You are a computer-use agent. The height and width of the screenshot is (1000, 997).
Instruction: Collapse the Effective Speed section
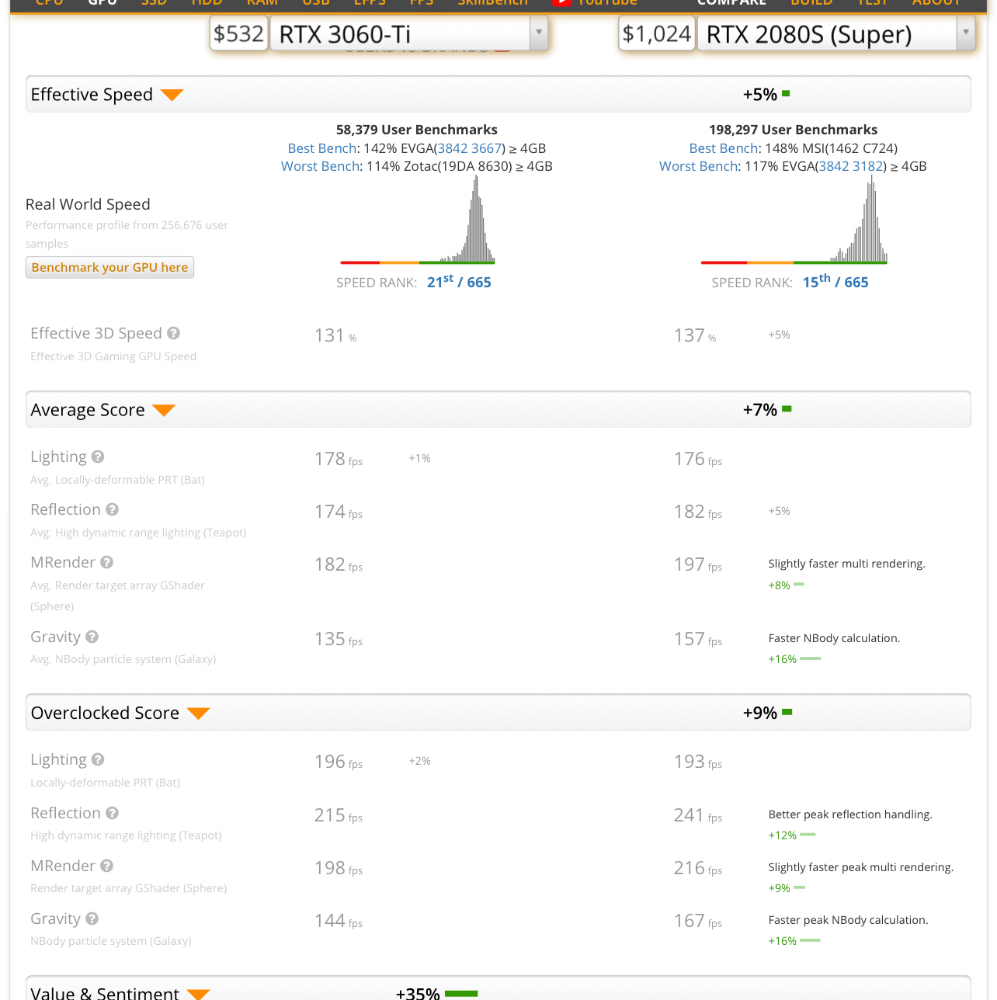(x=172, y=95)
